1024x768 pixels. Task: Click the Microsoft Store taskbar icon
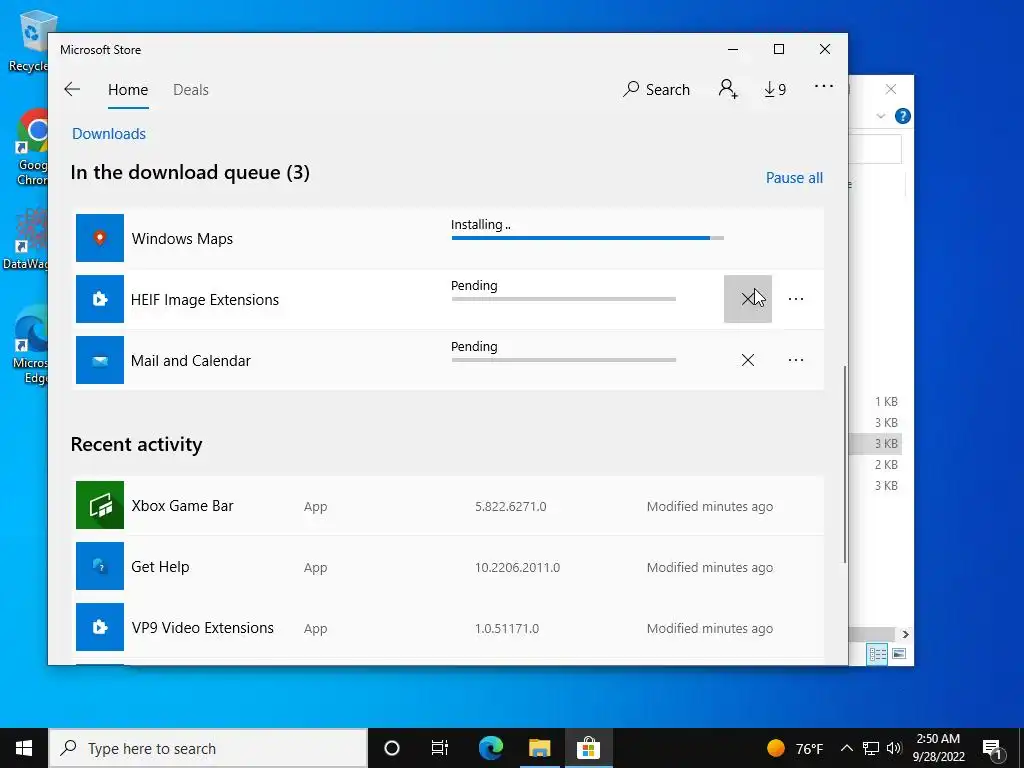pyautogui.click(x=588, y=748)
